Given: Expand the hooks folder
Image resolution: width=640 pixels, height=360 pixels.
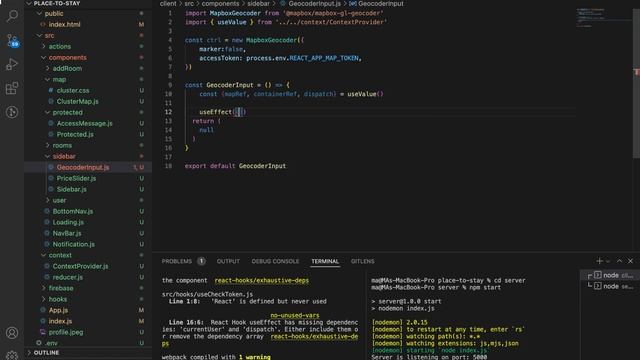Looking at the screenshot, I should pos(58,299).
